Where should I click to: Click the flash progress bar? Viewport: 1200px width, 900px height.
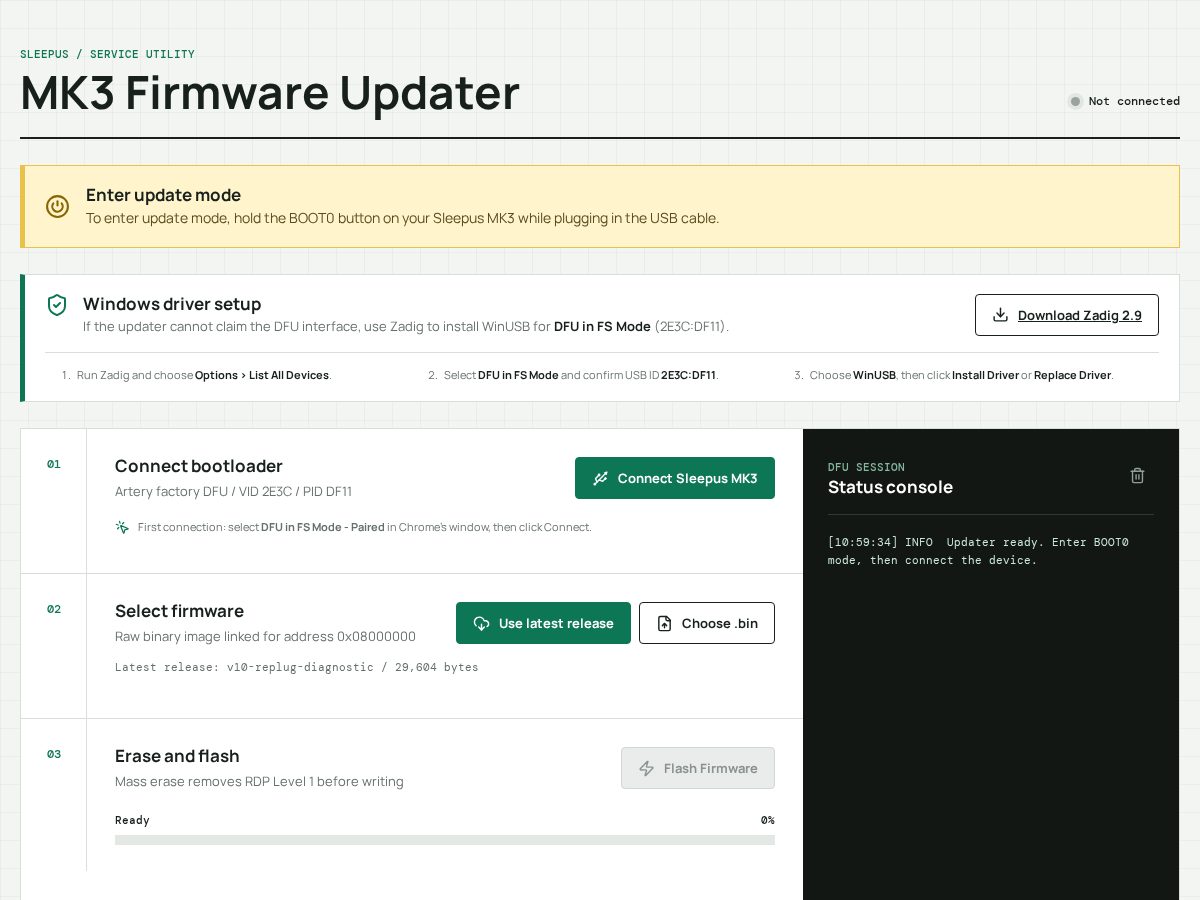tap(445, 840)
